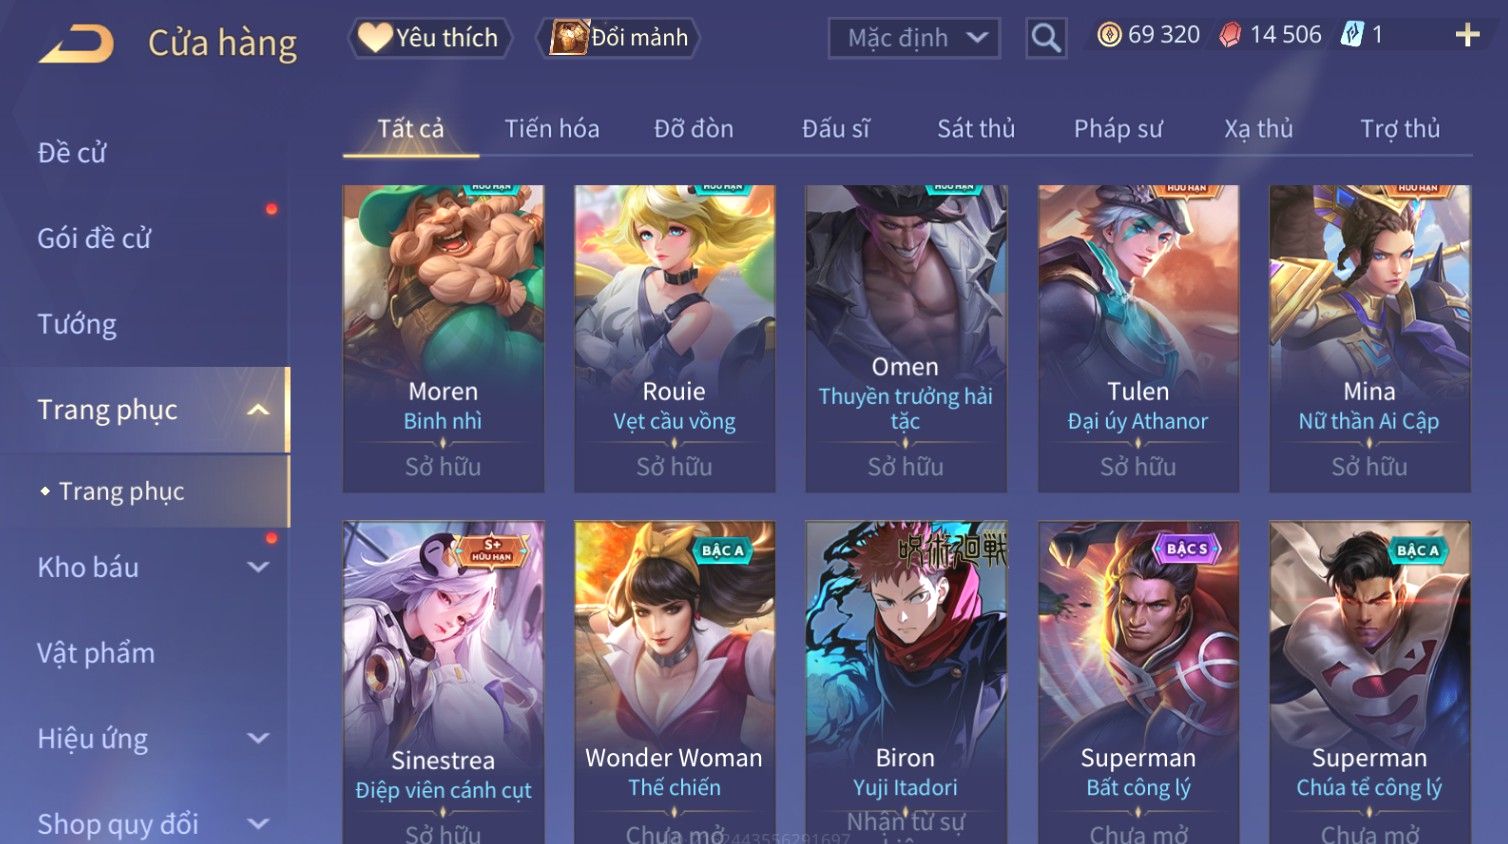Select the Biron Yuji Itadori skin card
Viewport: 1508px width, 844px height.
click(x=906, y=682)
